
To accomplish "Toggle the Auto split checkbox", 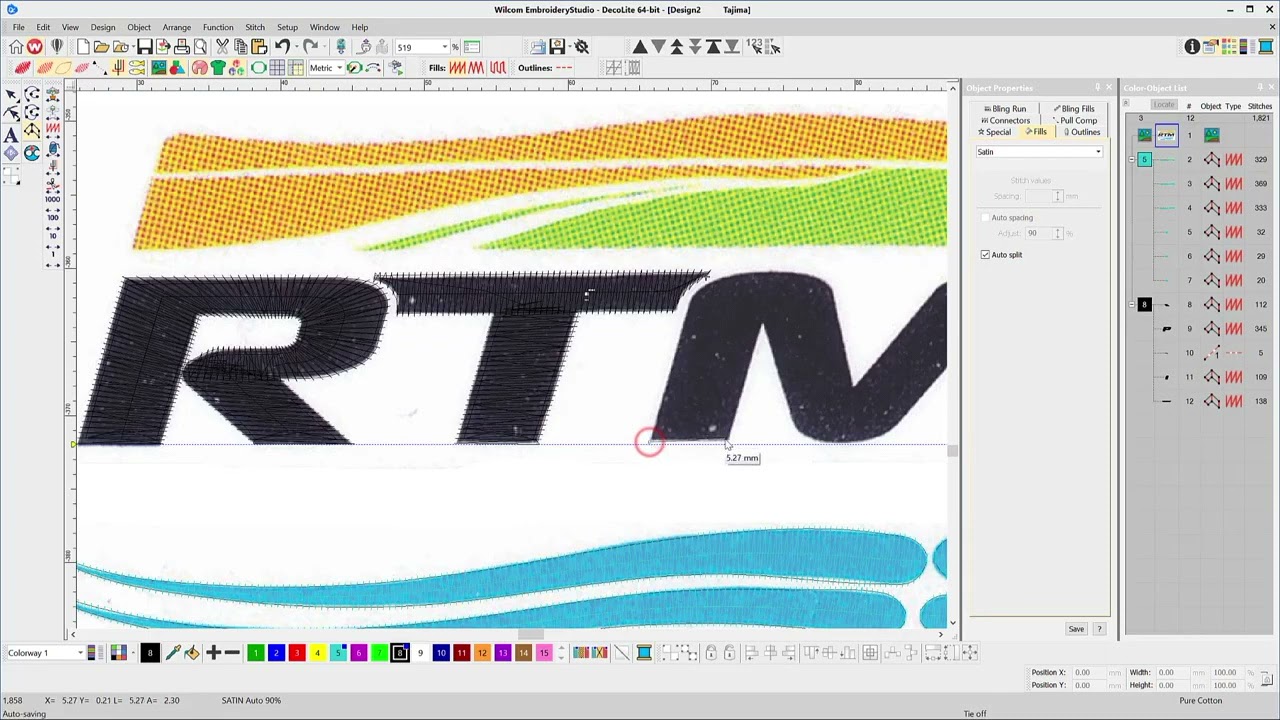I will point(985,255).
